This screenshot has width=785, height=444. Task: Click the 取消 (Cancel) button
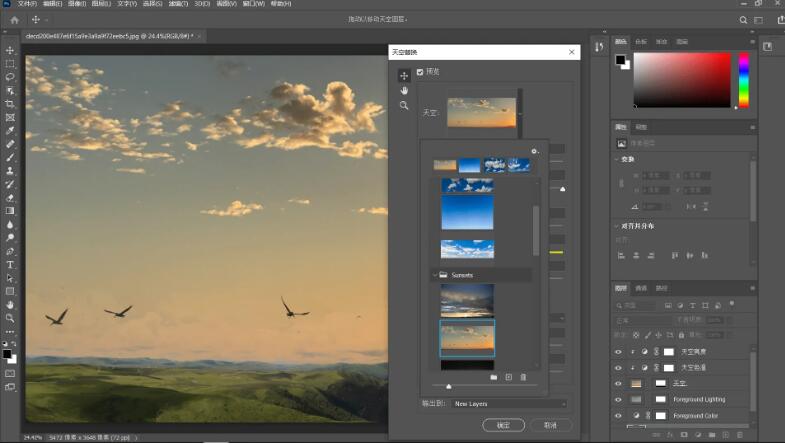pos(551,425)
